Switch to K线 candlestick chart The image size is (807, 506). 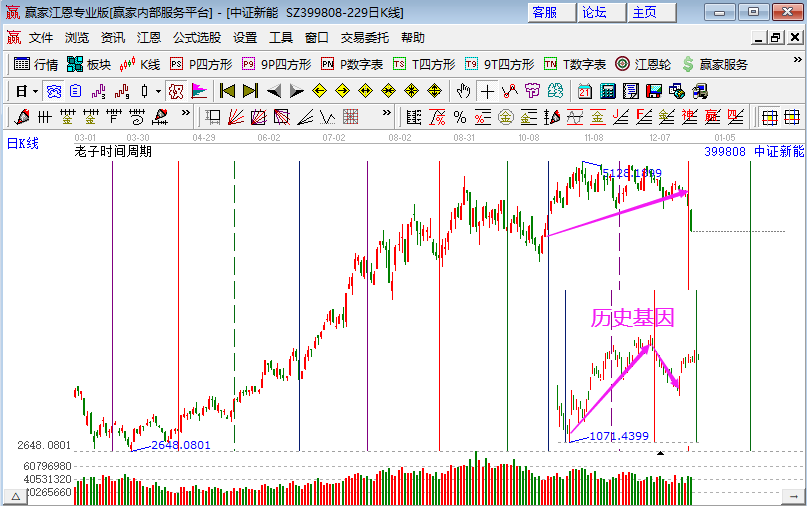coord(139,64)
